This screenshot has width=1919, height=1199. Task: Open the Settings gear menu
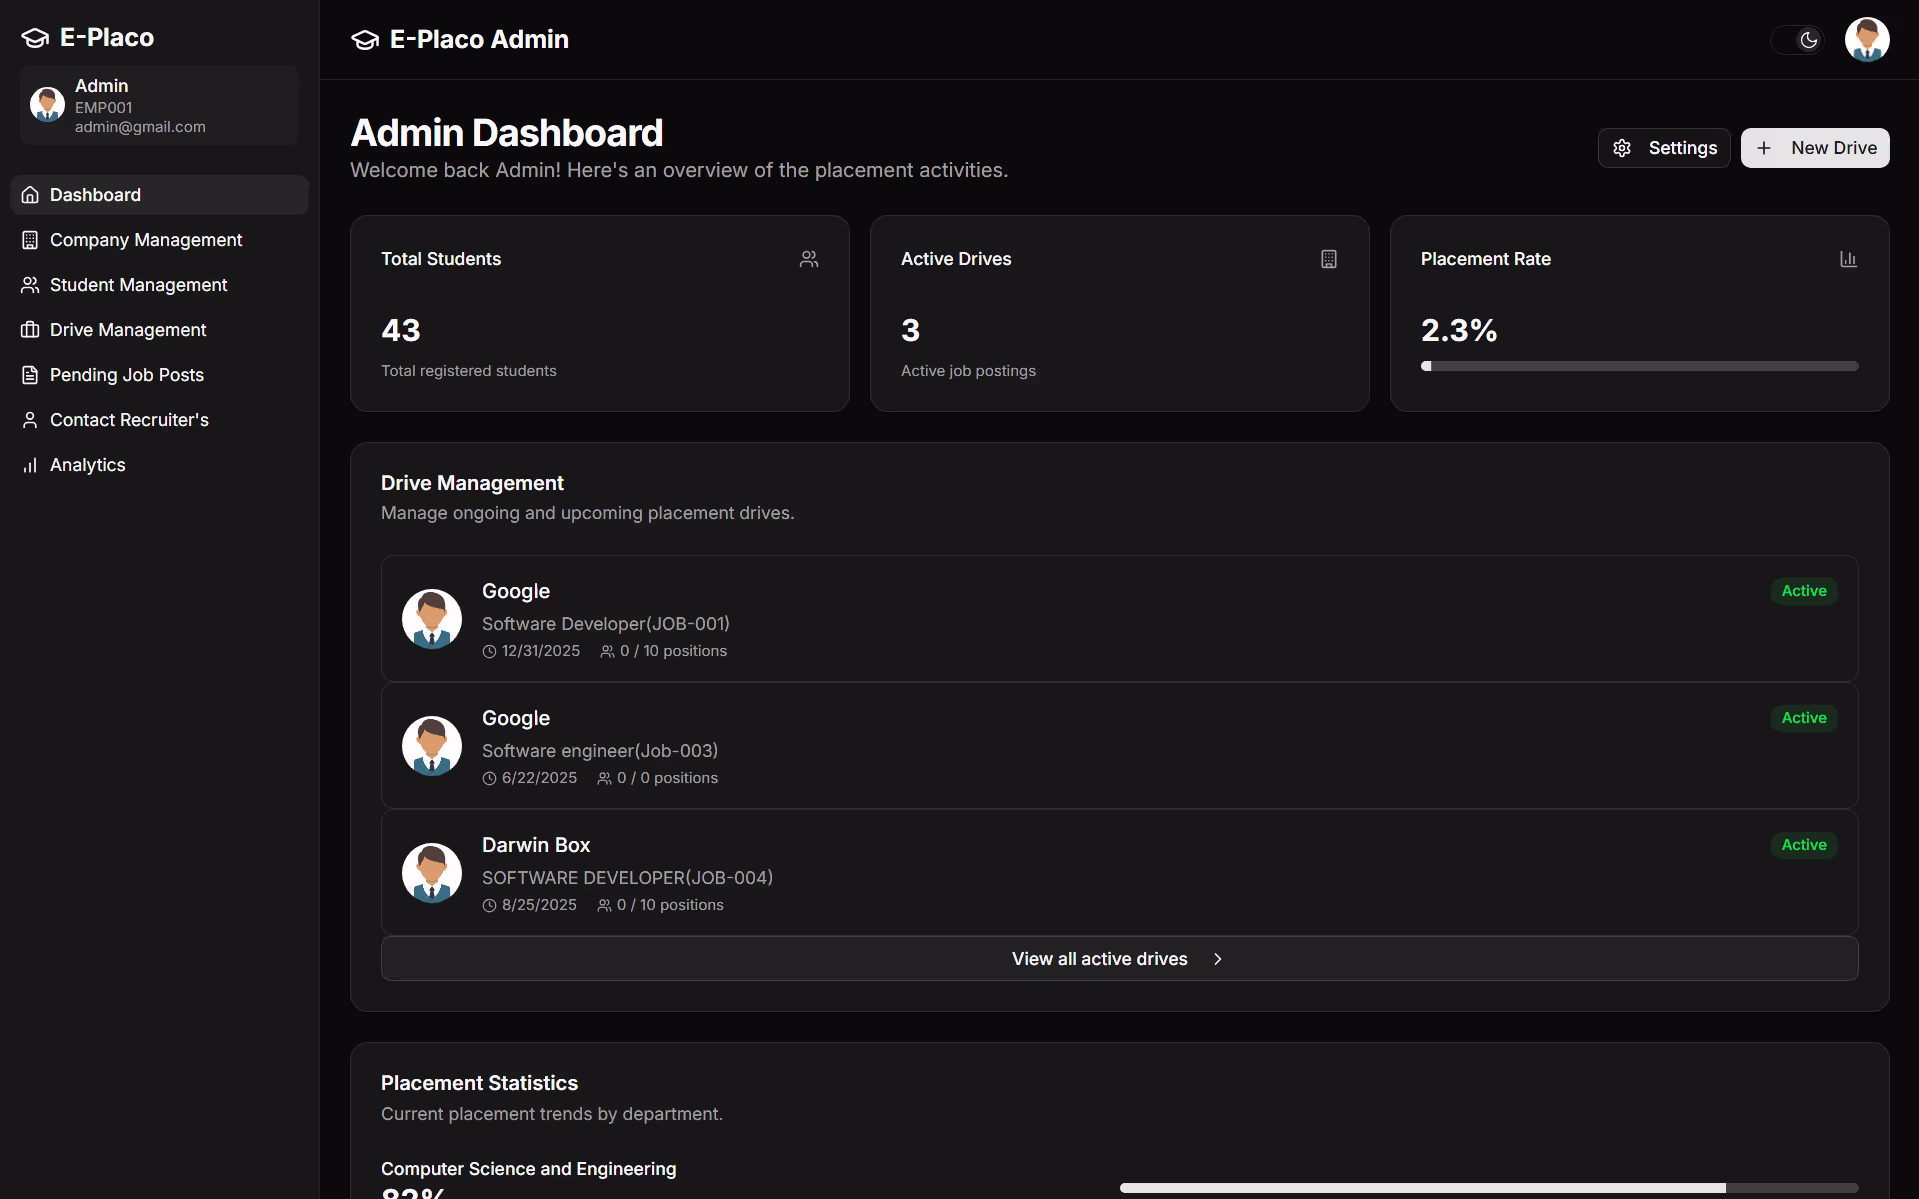pos(1663,147)
